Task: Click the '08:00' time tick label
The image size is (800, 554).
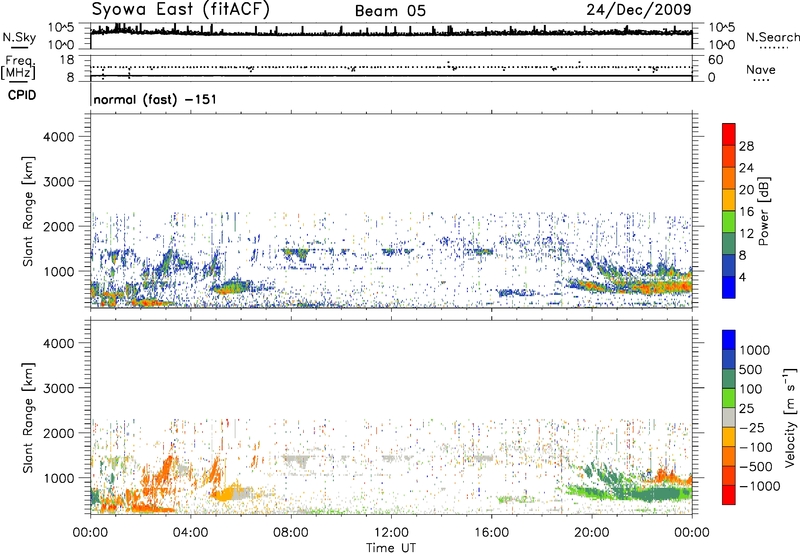Action: [291, 533]
